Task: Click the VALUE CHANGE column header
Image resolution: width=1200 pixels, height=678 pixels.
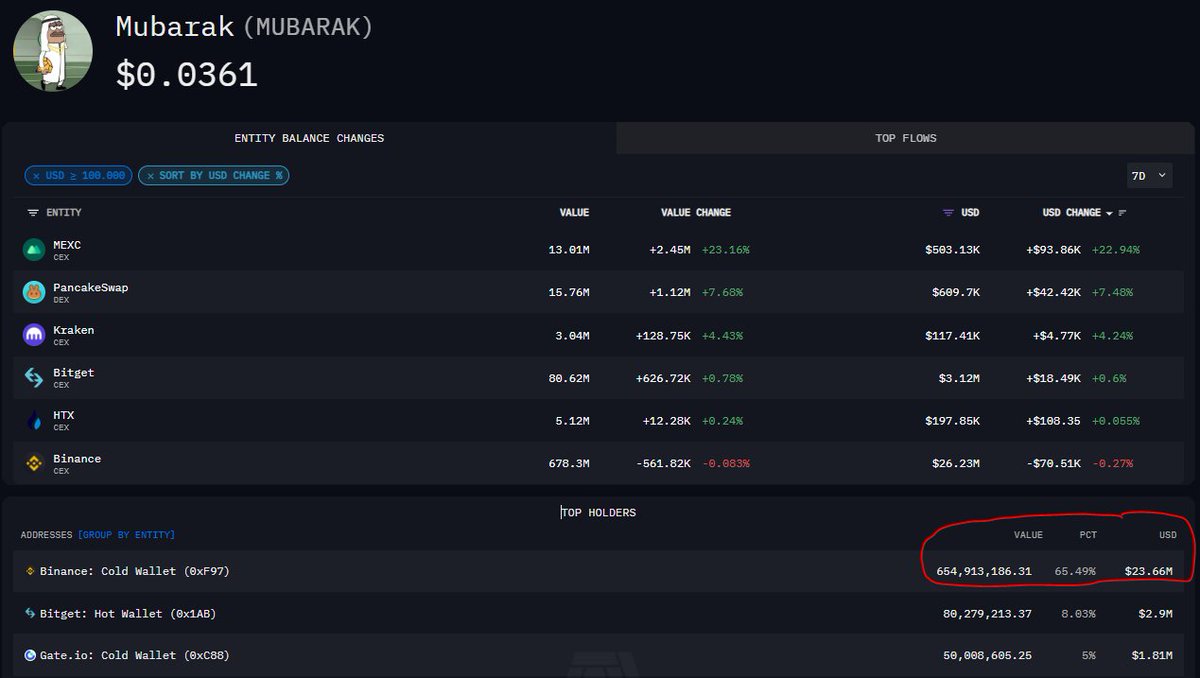Action: pos(696,213)
